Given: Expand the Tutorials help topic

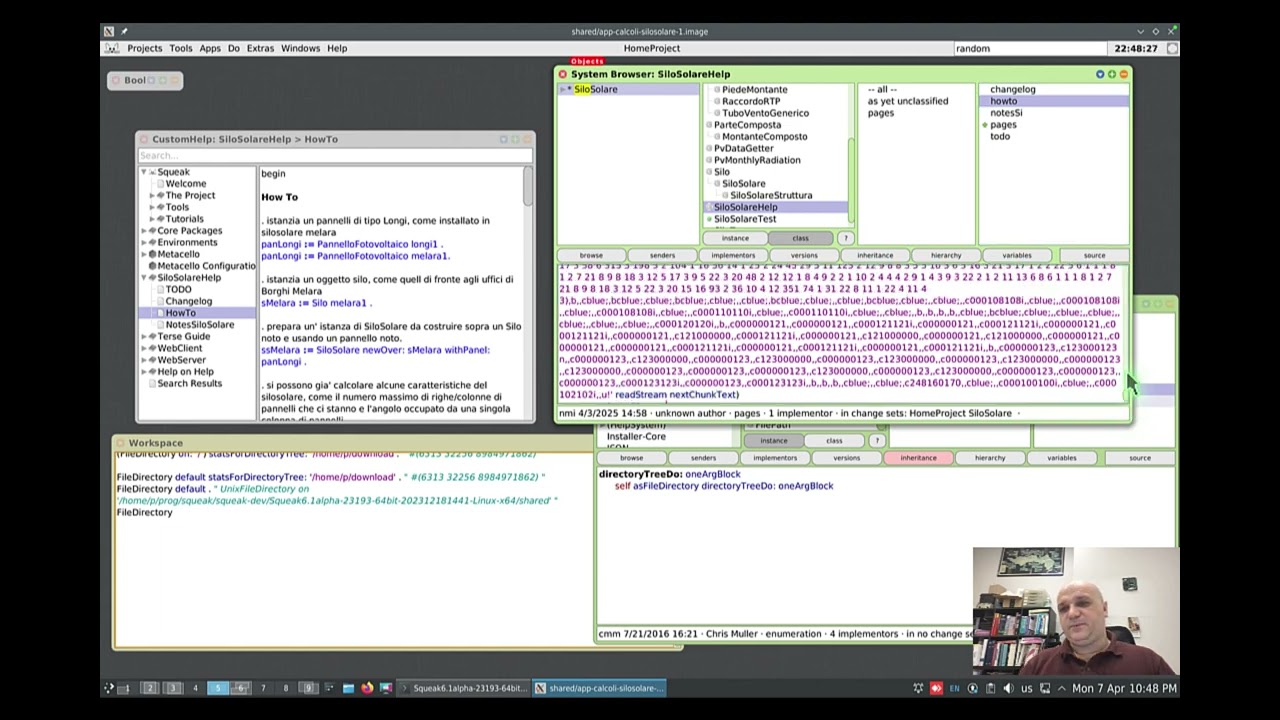Looking at the screenshot, I should coord(152,219).
